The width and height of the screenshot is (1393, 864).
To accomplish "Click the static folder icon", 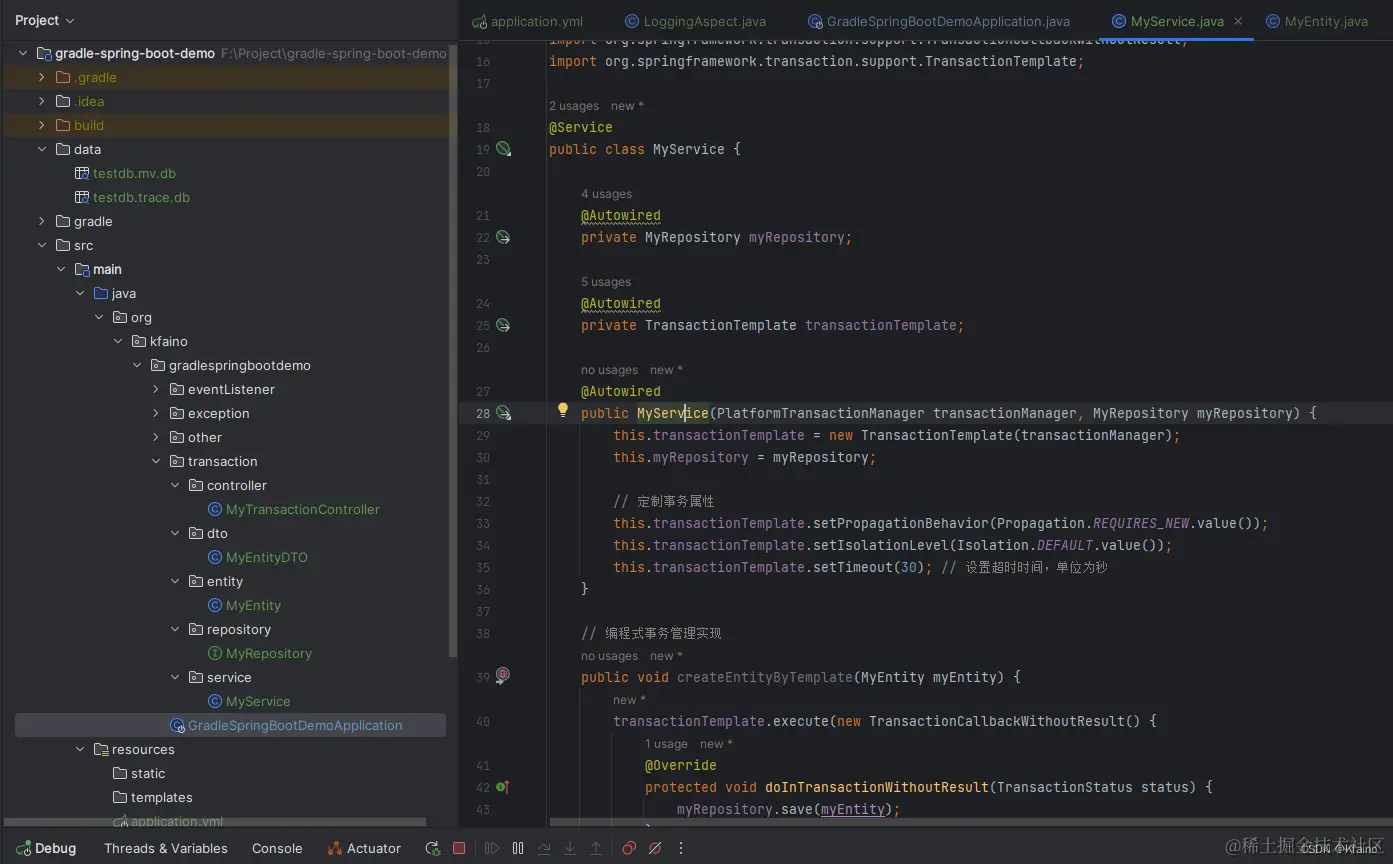I will pos(120,773).
